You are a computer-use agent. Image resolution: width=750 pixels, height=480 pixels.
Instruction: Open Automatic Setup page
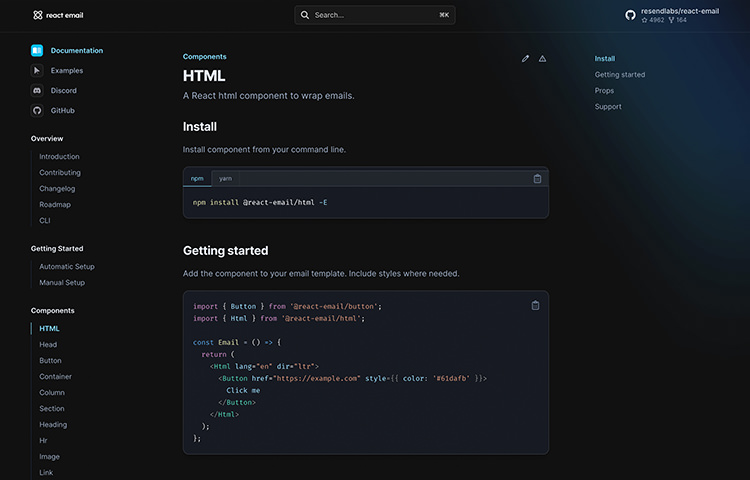click(x=67, y=266)
